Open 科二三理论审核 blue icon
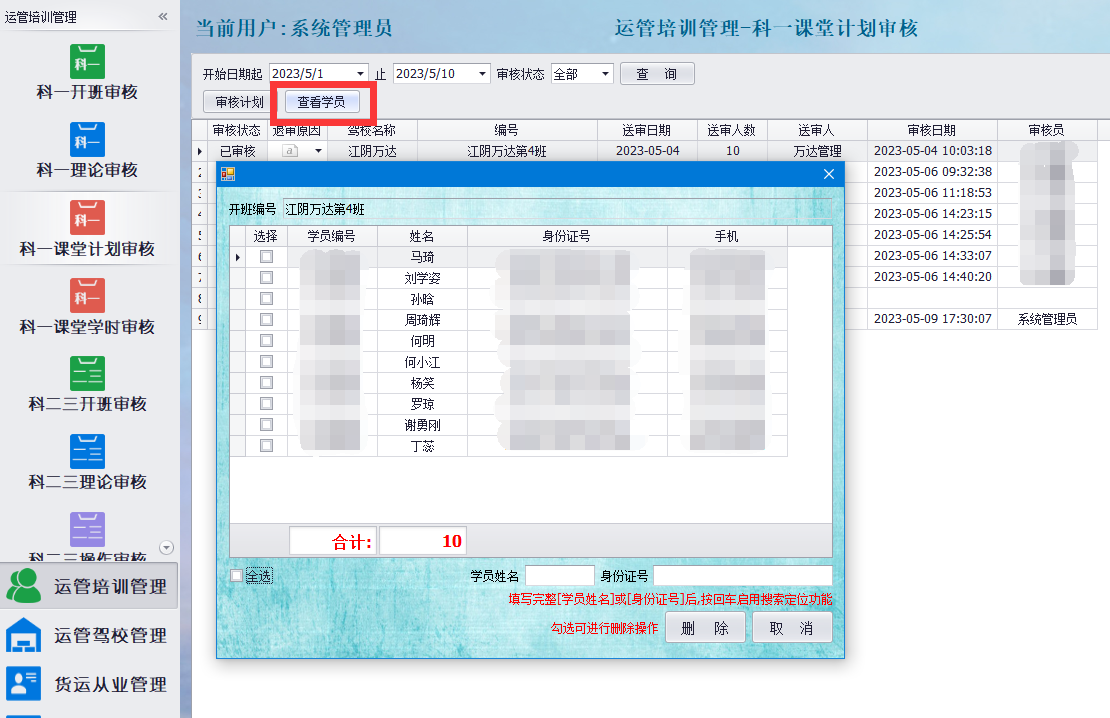Image resolution: width=1110 pixels, height=718 pixels. (x=87, y=452)
